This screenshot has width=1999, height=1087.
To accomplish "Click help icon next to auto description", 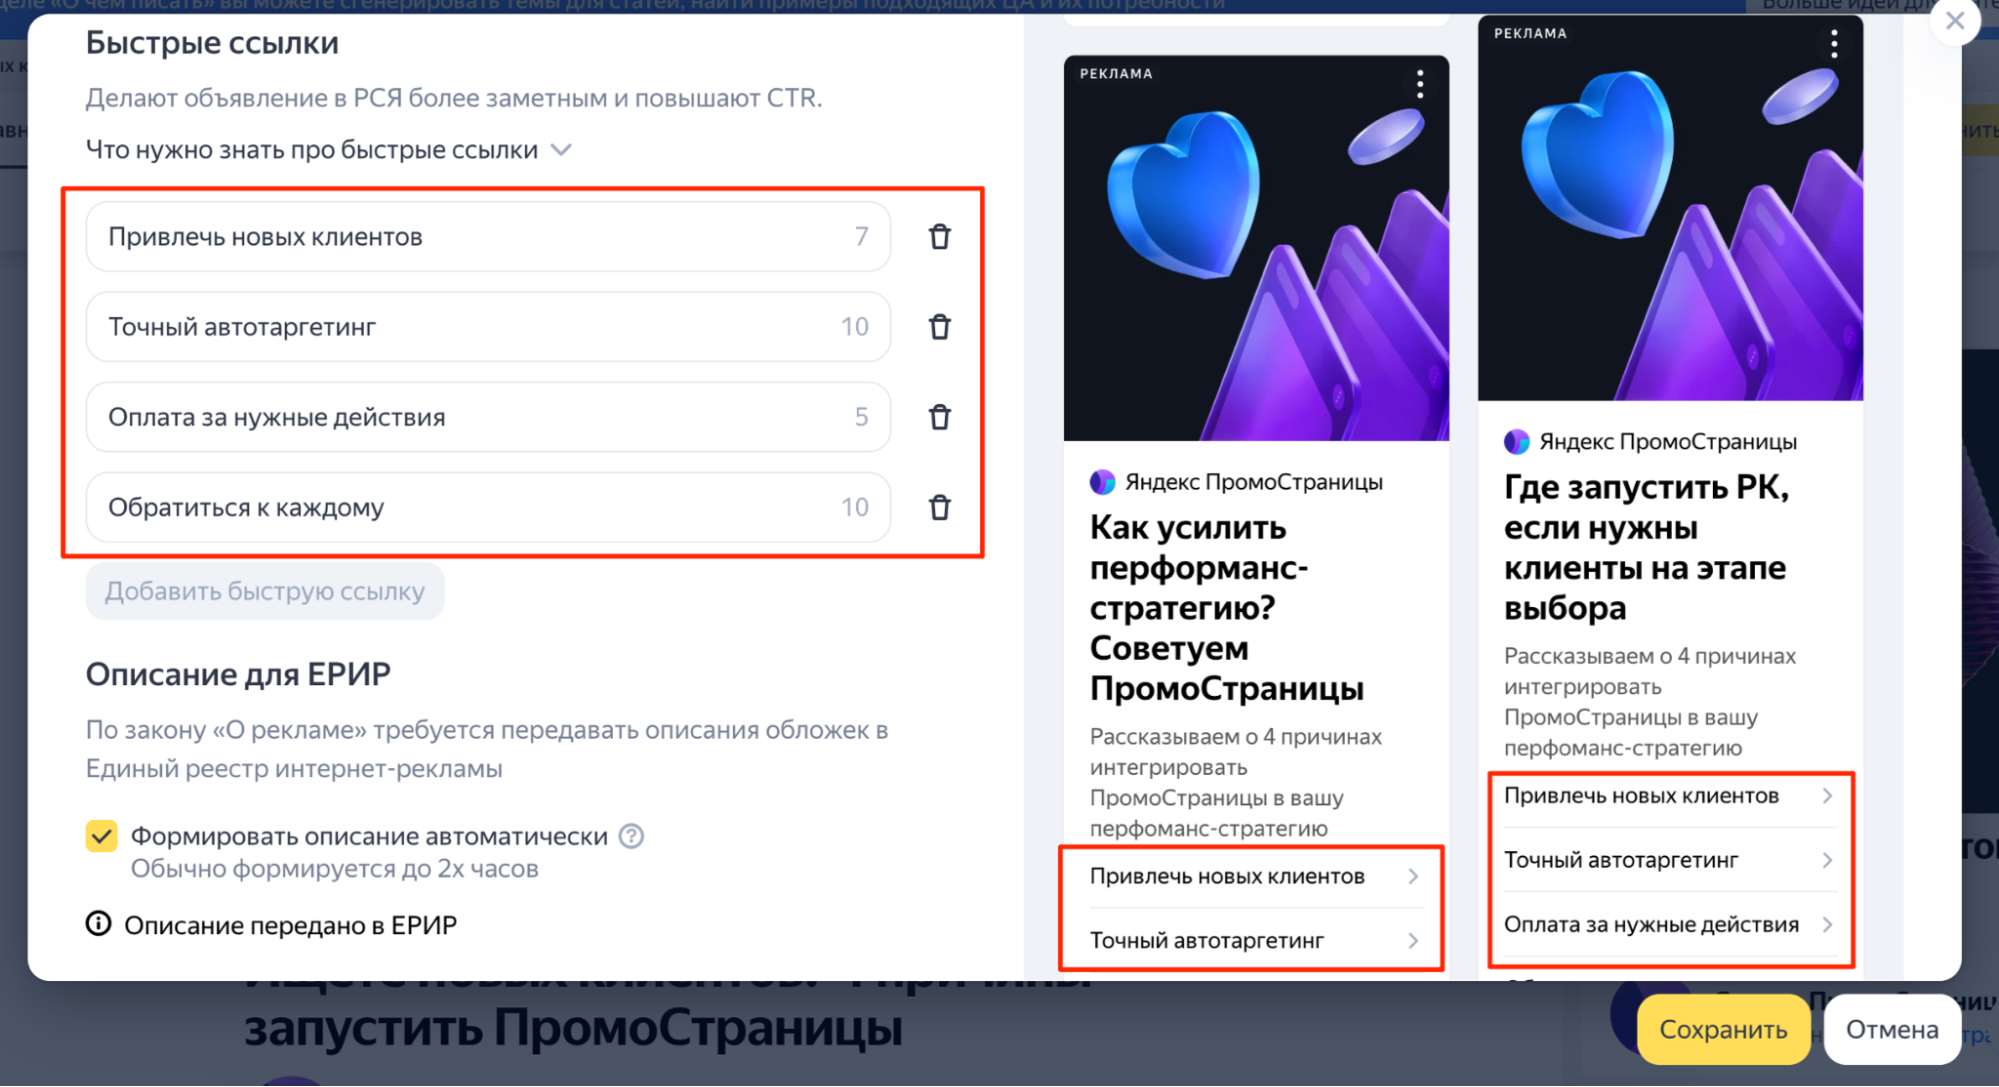I will point(631,836).
